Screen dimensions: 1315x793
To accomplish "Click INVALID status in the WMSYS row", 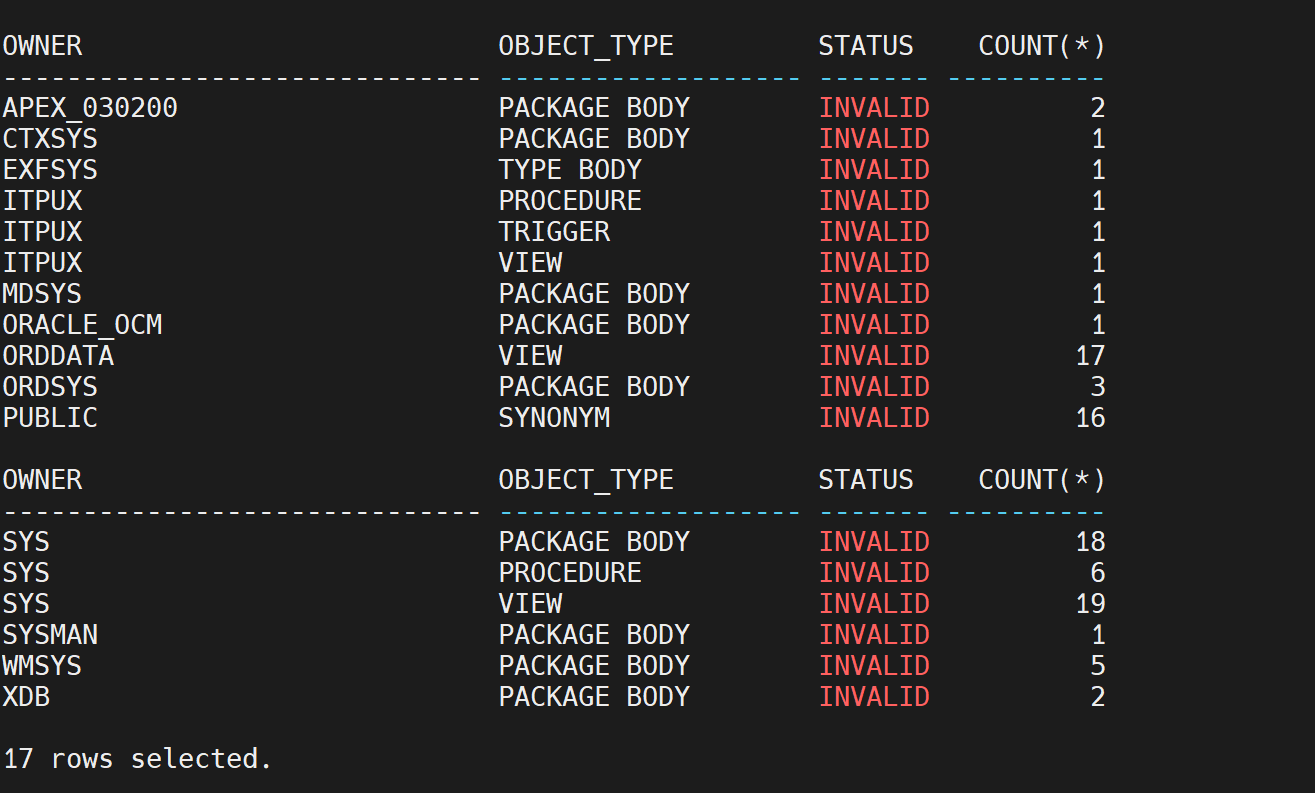I will [874, 665].
